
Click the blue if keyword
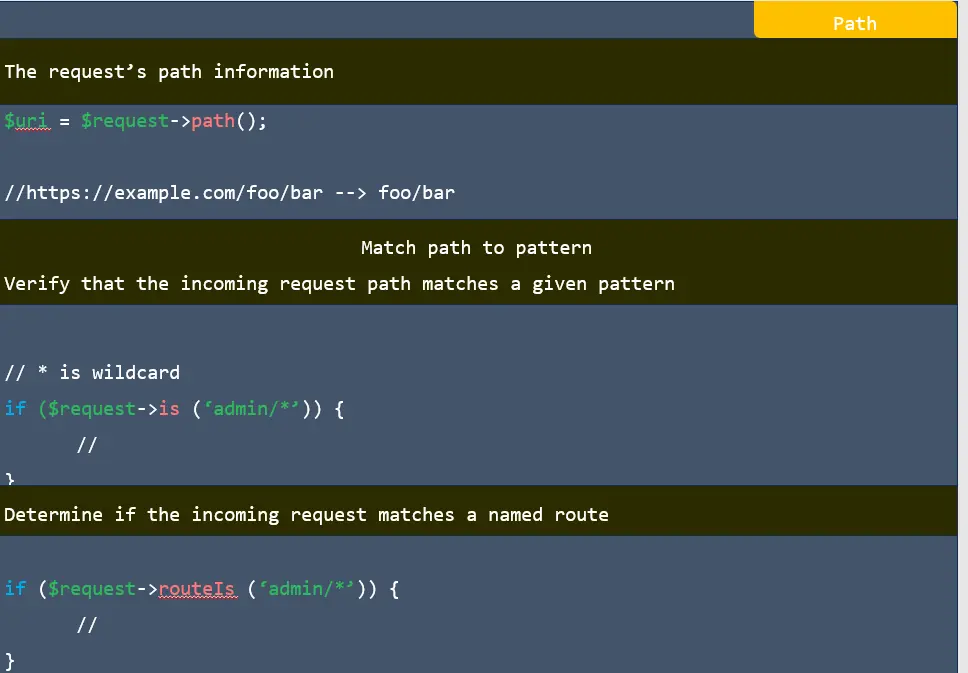point(15,408)
